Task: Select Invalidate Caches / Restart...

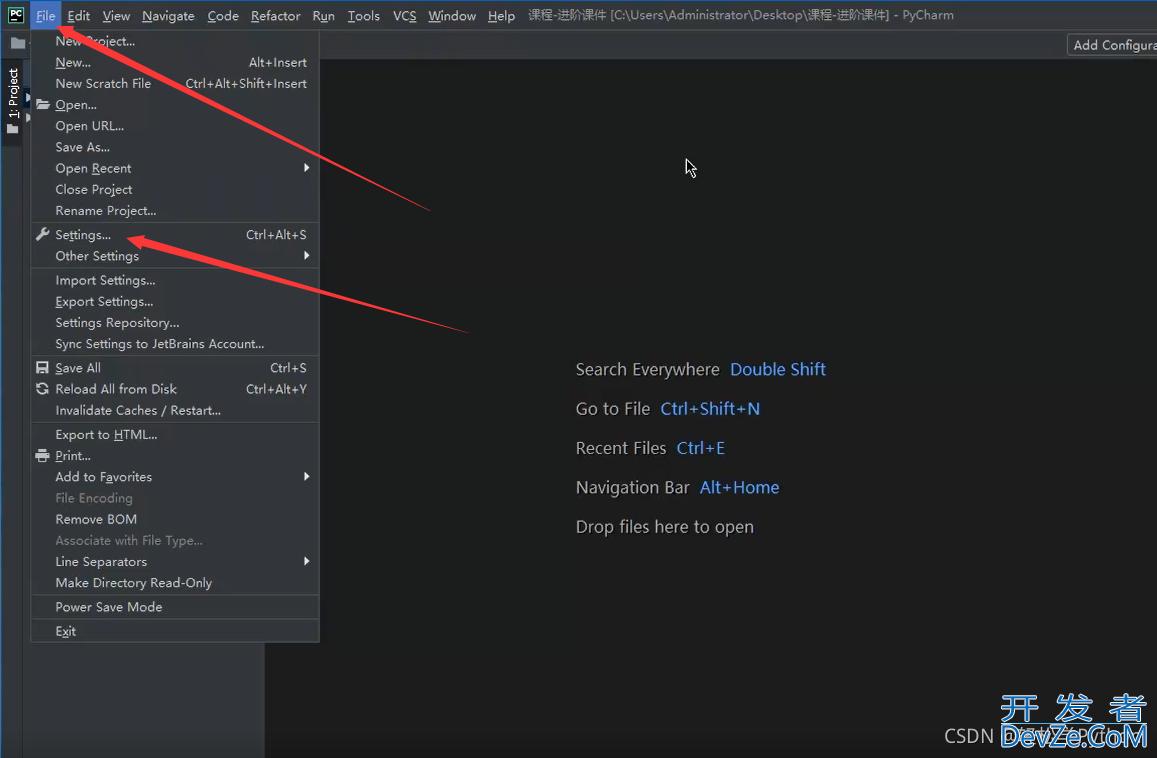Action: 175,410
